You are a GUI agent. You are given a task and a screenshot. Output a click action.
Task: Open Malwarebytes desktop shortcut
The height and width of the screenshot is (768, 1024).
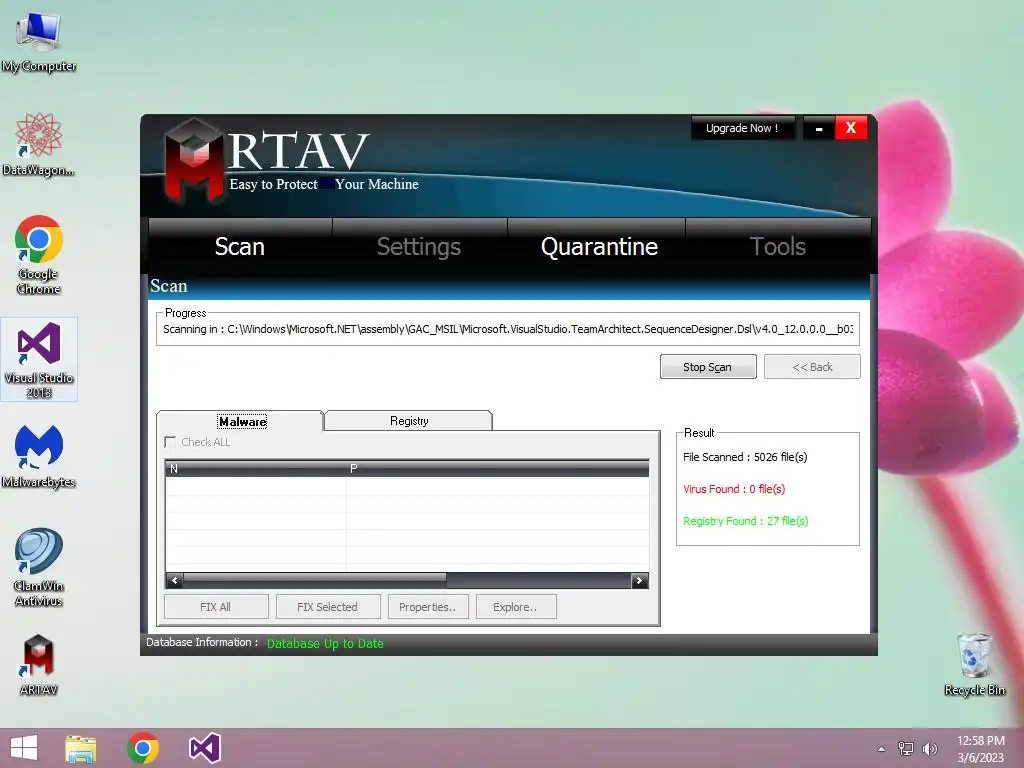[x=39, y=456]
